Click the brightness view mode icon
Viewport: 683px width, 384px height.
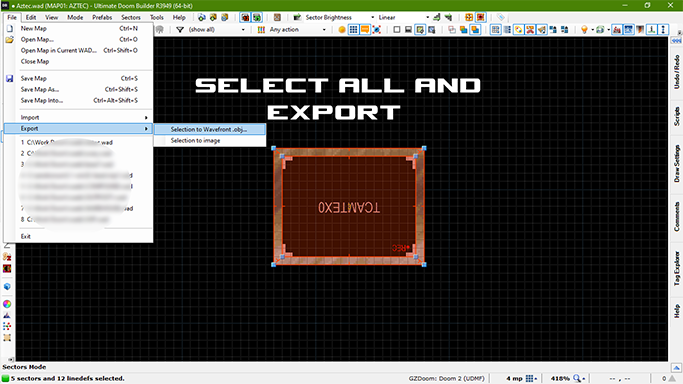coord(408,30)
